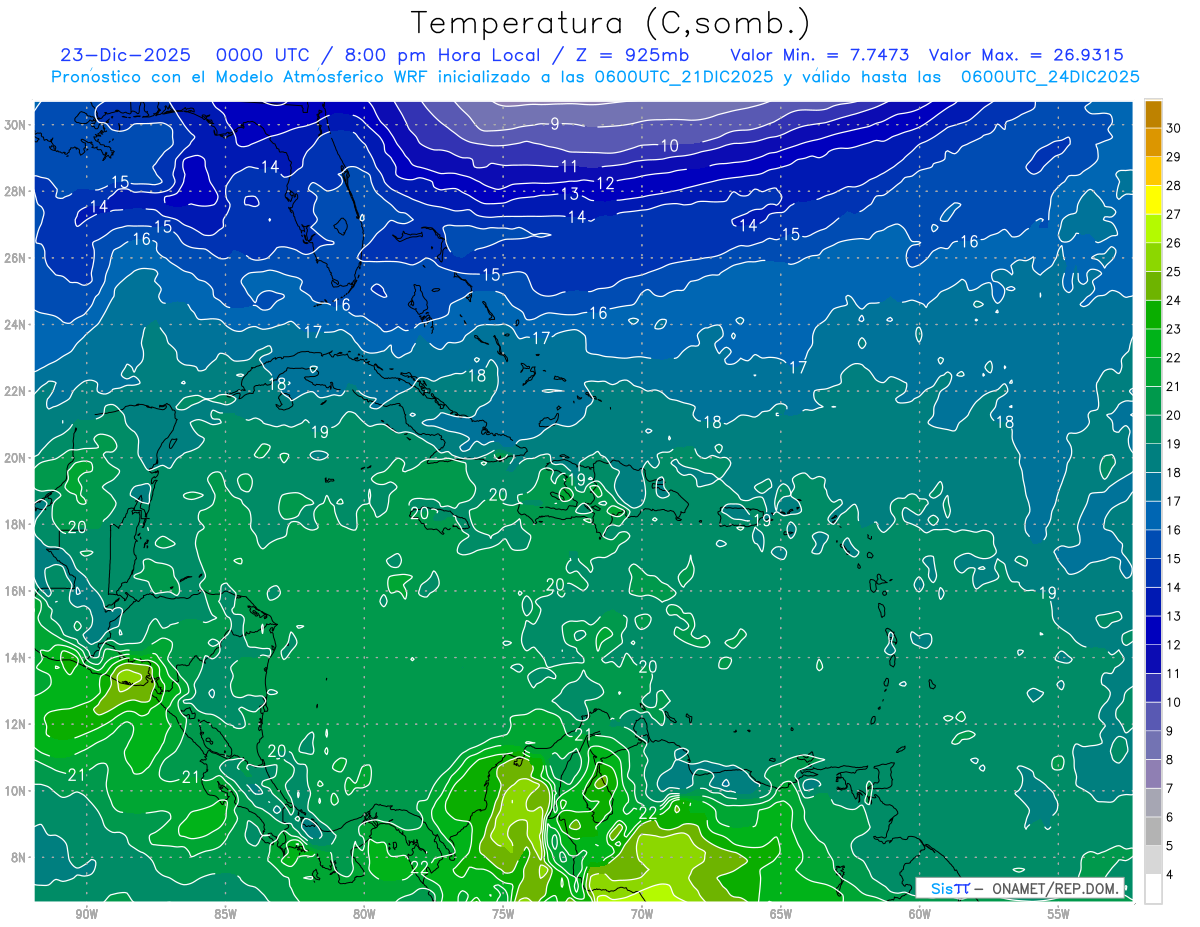Image resolution: width=1200 pixels, height=927 pixels.
Task: Click the '8N' latitude axis label
Action: point(19,857)
